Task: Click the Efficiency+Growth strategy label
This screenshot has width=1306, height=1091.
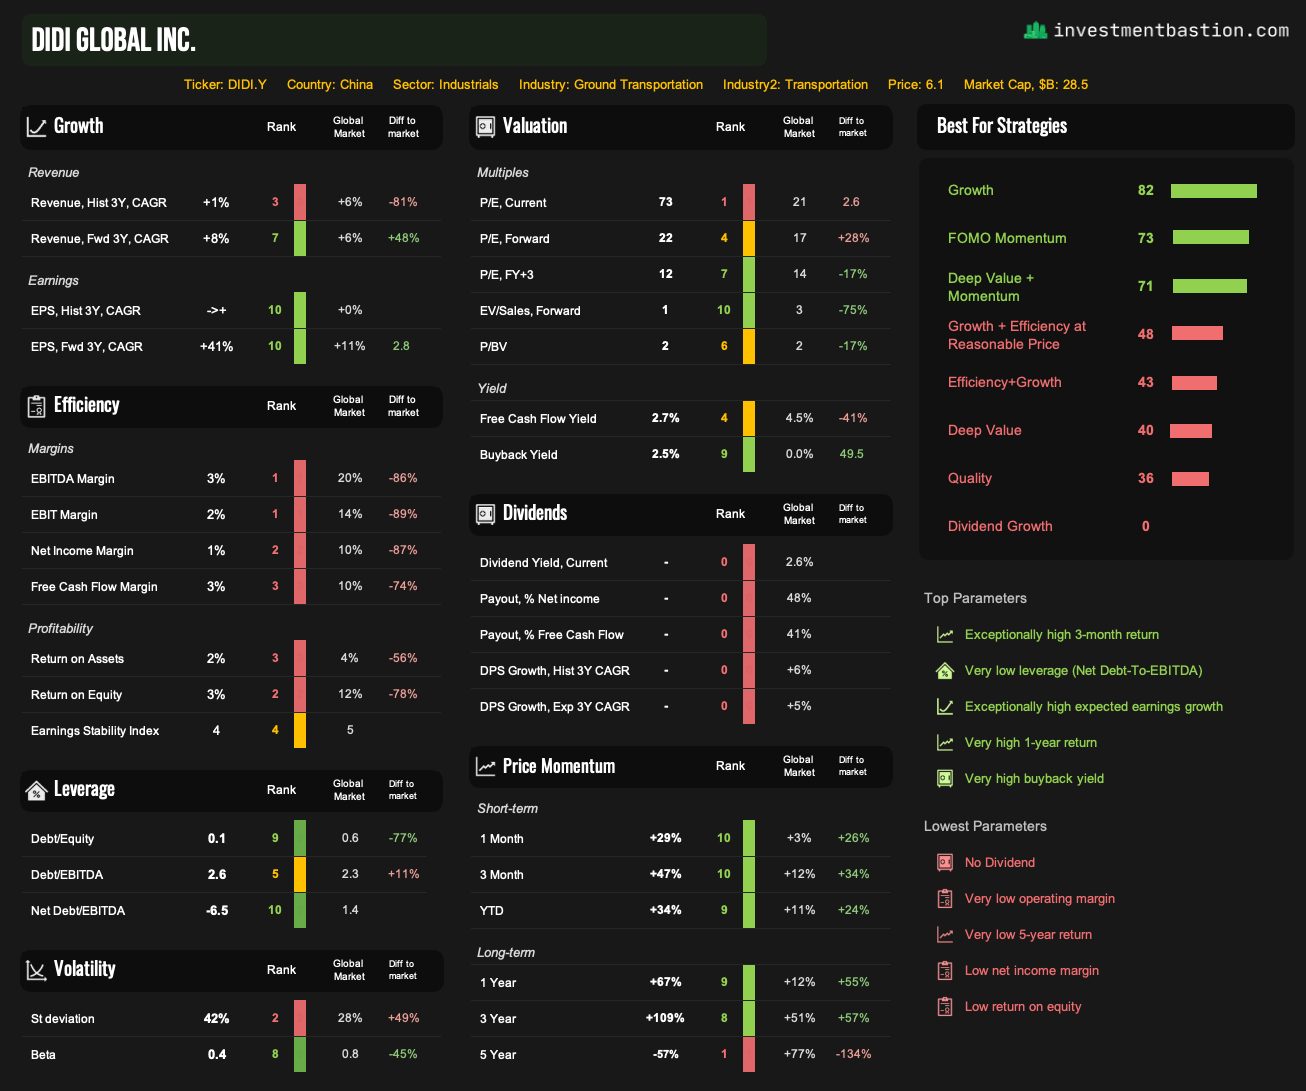Action: (x=1005, y=382)
